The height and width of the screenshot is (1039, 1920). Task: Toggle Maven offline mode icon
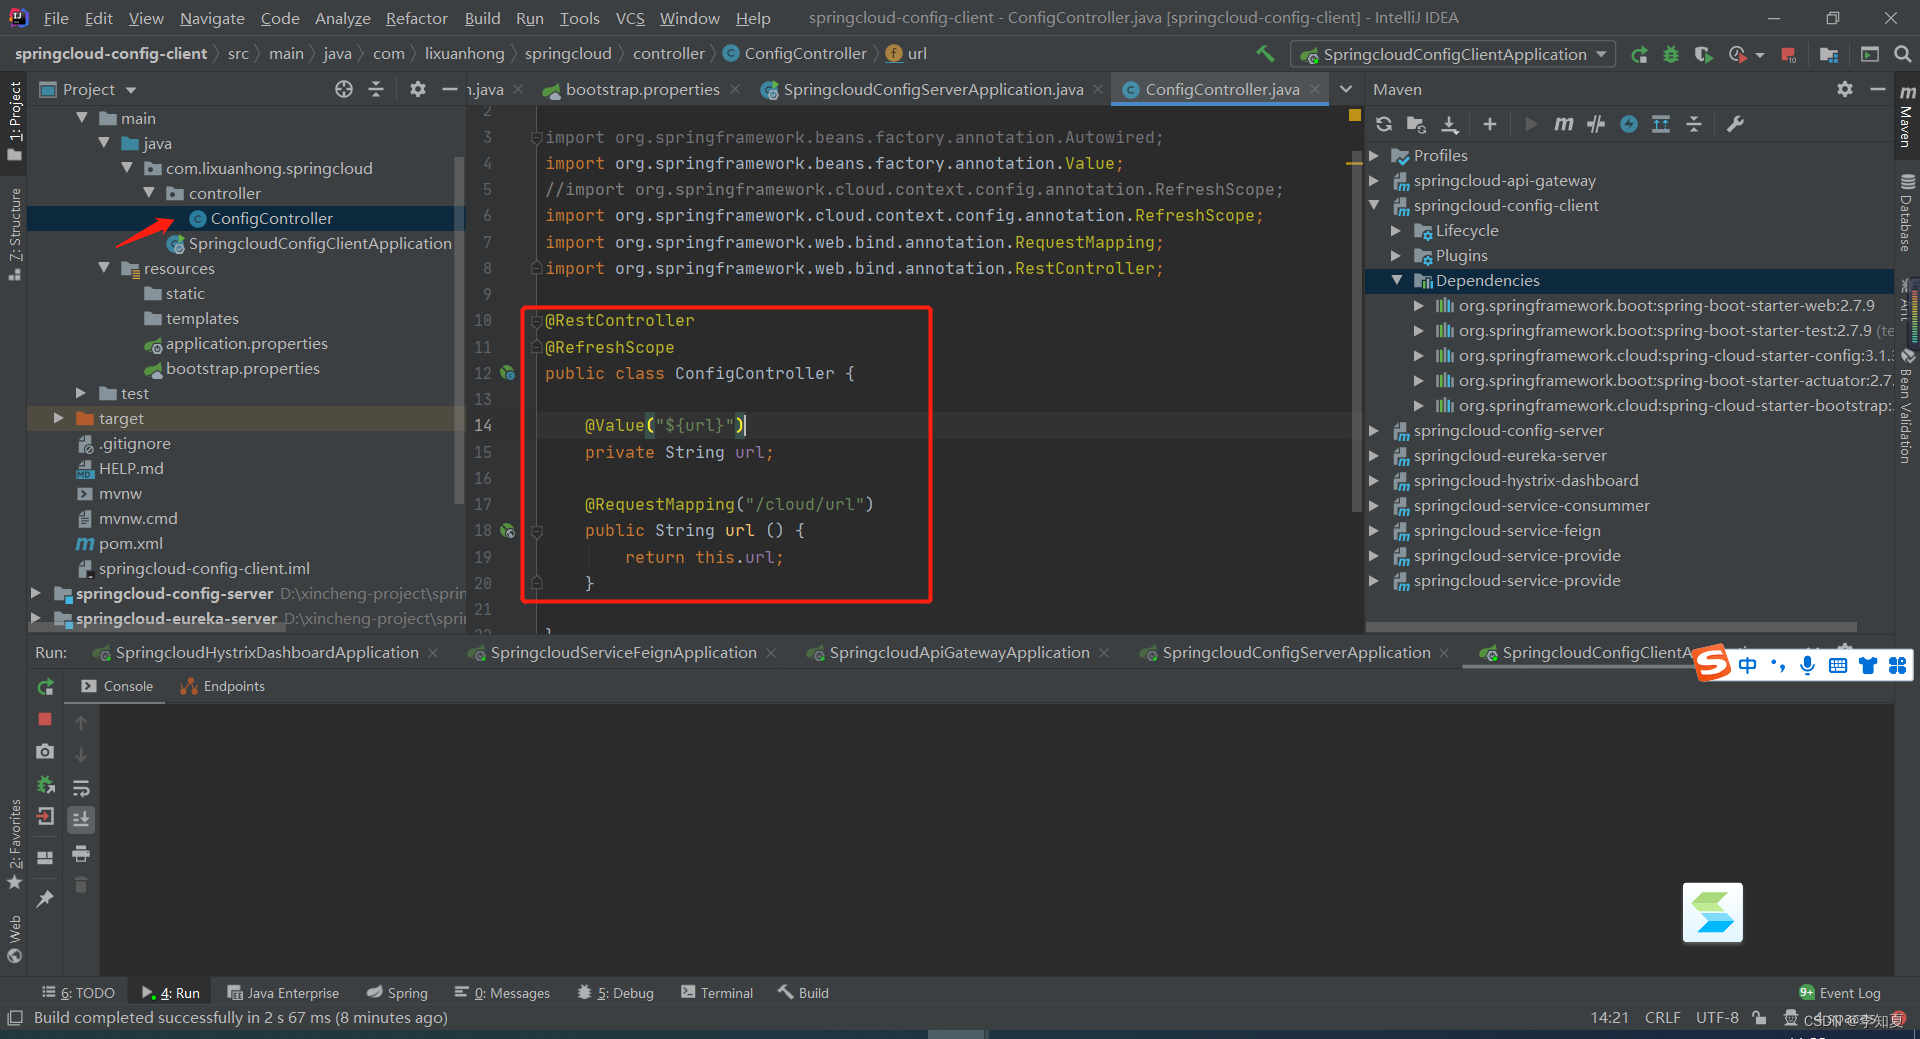[x=1596, y=124]
